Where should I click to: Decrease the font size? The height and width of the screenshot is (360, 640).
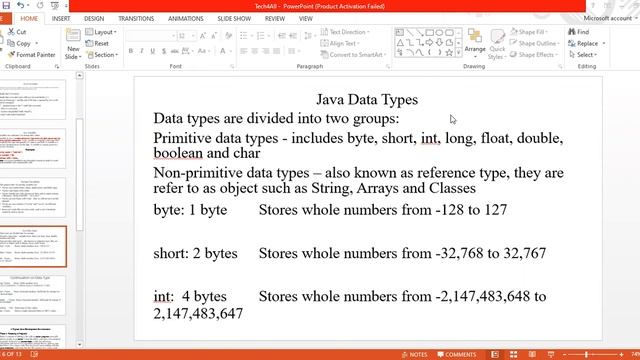[213, 36]
